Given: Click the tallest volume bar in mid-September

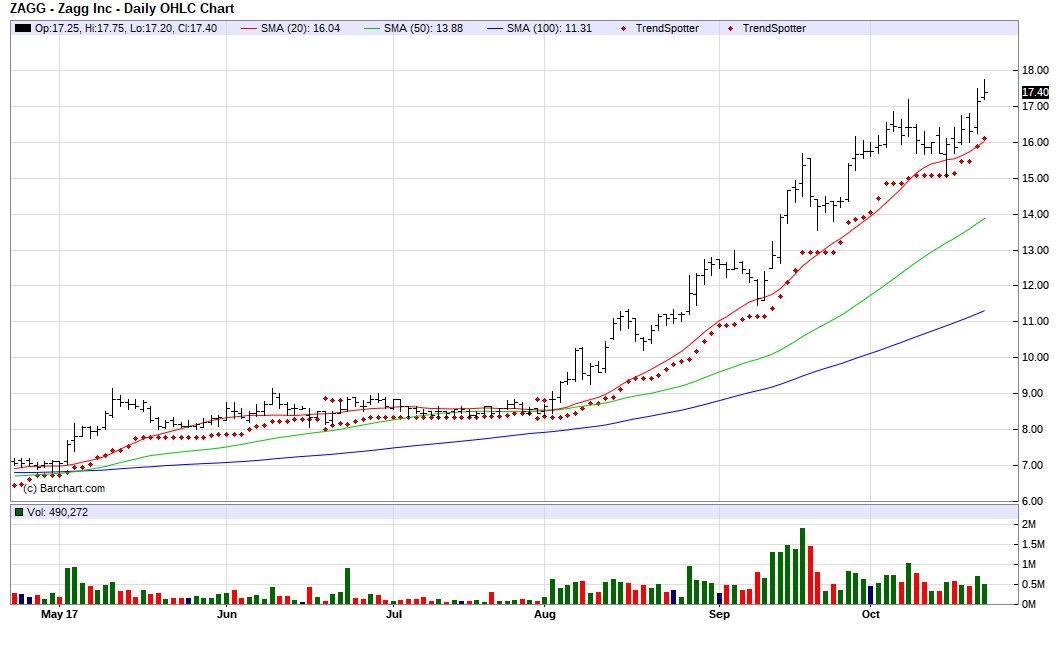Looking at the screenshot, I should pos(802,566).
